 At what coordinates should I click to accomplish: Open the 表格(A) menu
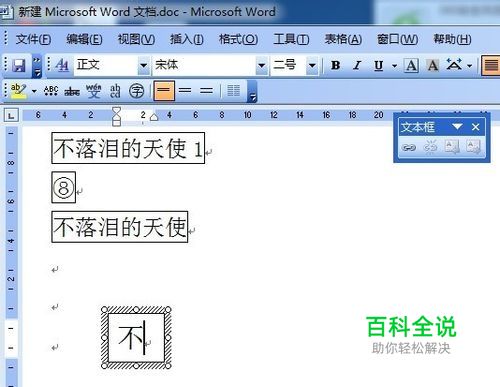coord(343,39)
